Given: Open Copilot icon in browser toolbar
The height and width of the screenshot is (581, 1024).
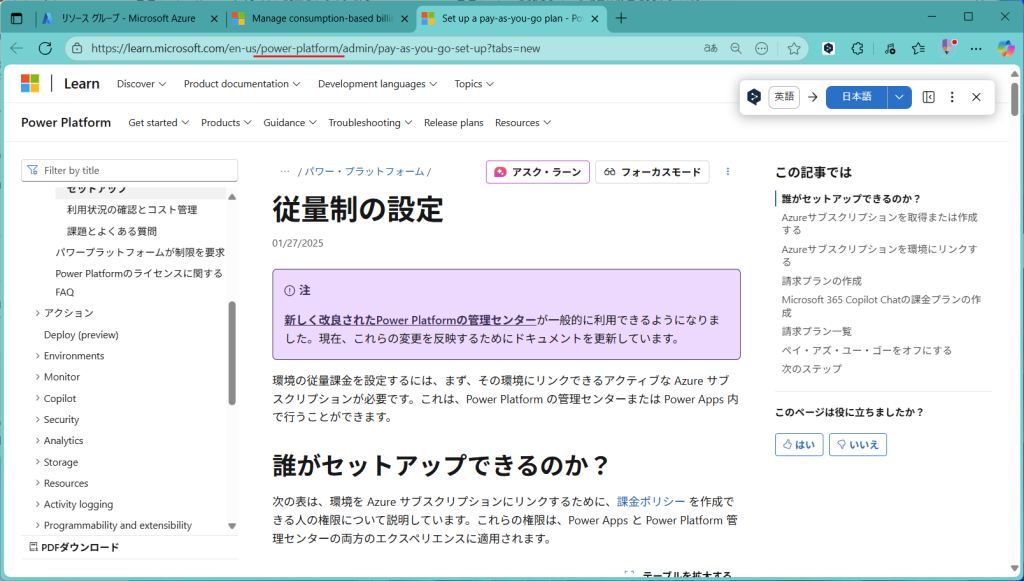Looking at the screenshot, I should 1006,48.
